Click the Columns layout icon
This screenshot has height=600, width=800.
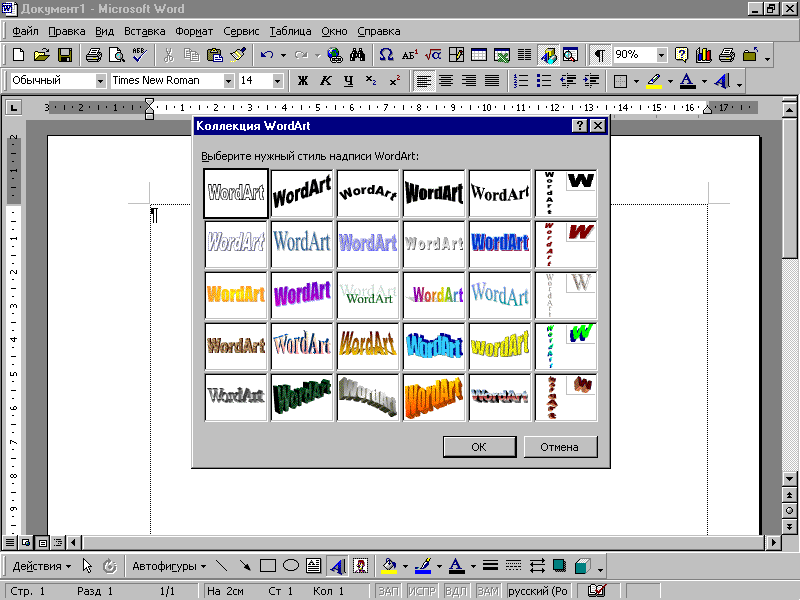[x=524, y=55]
